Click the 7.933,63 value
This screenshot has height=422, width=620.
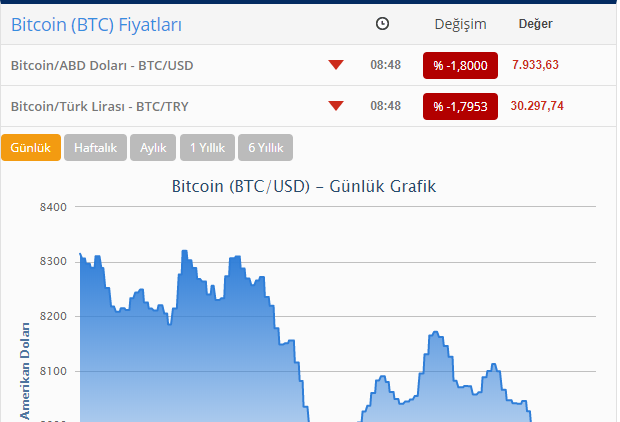point(535,65)
